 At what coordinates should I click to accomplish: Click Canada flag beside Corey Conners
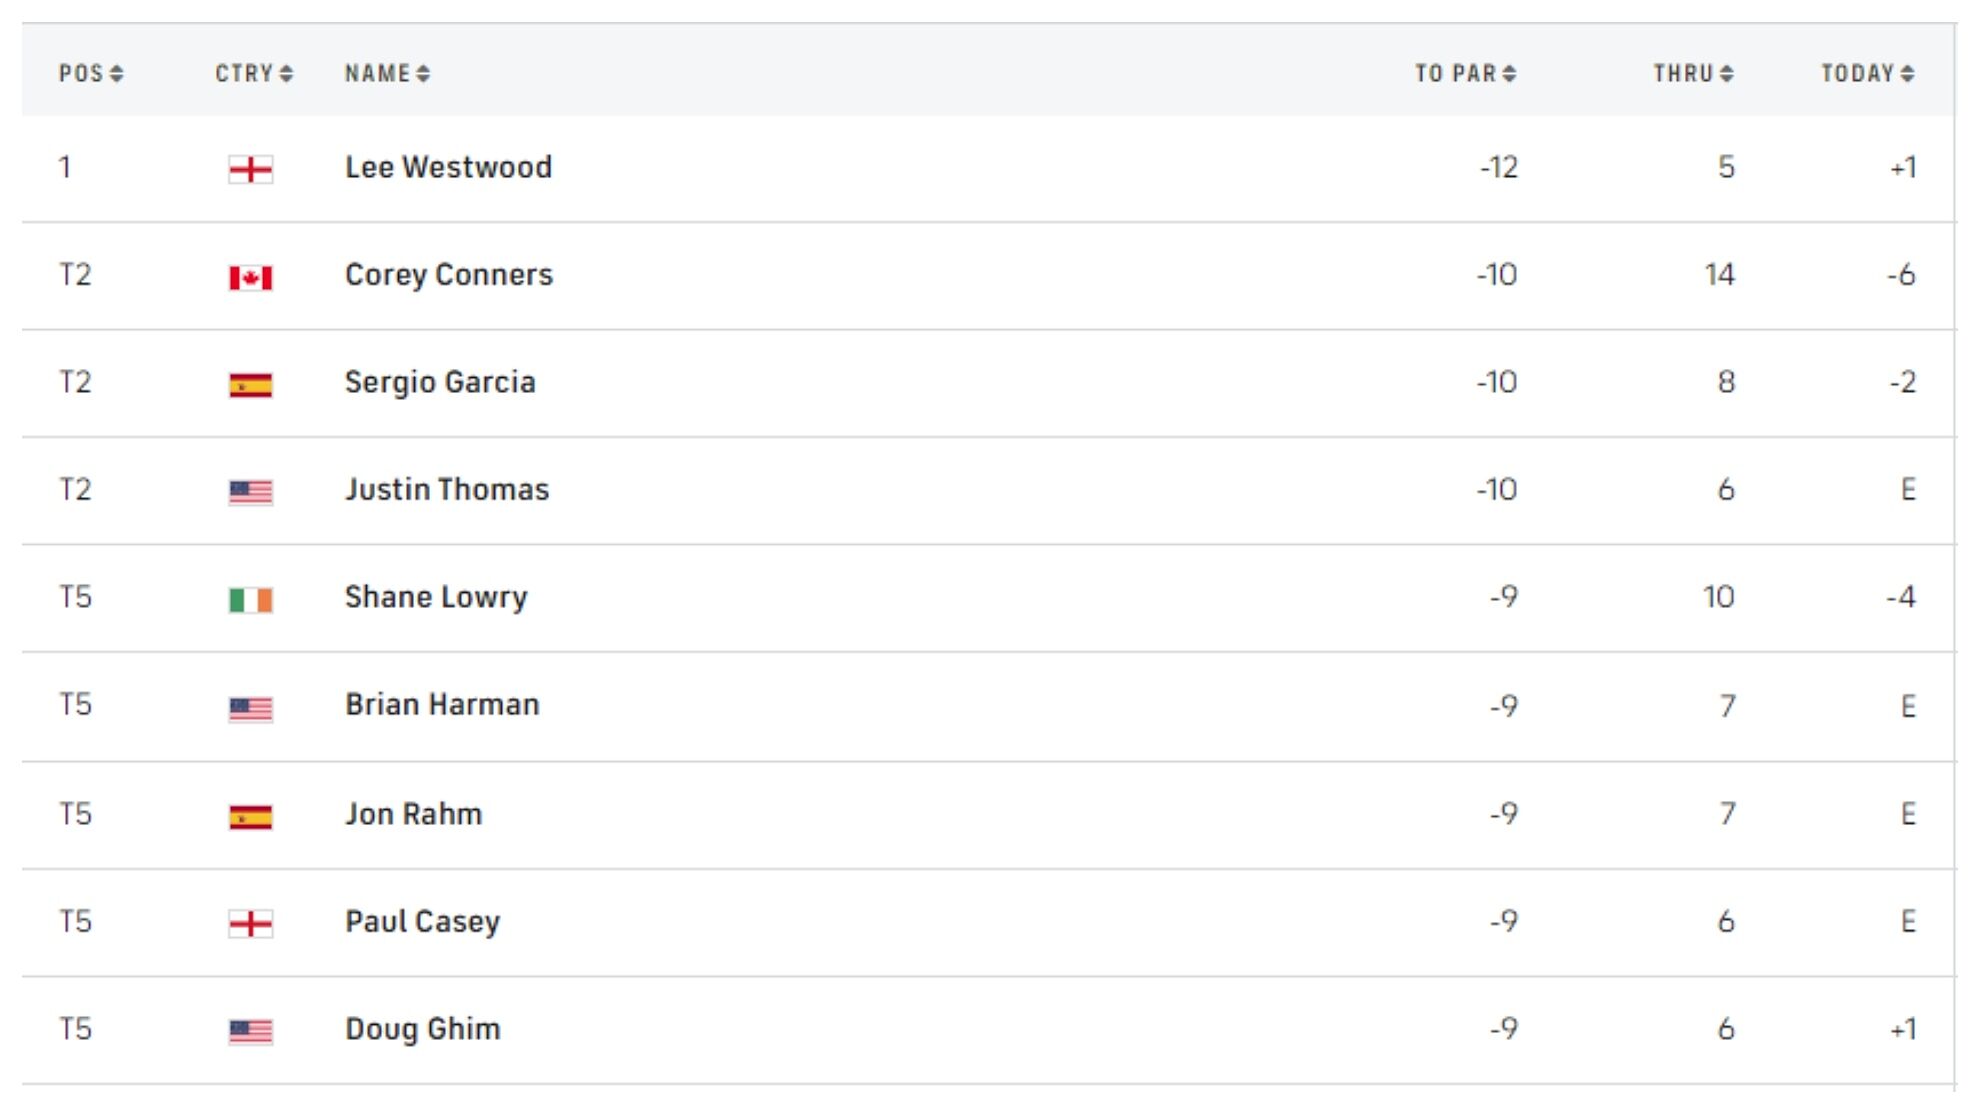coord(250,277)
